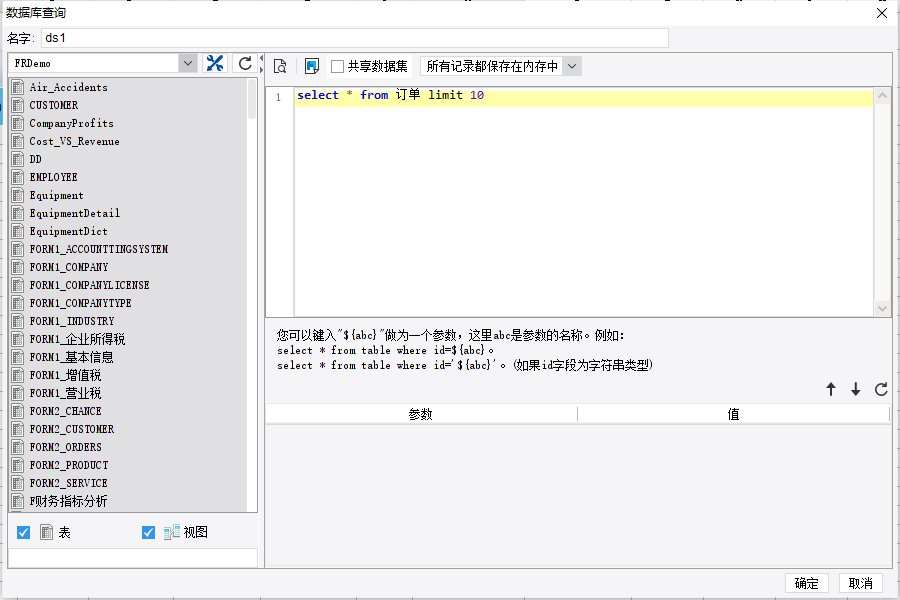The width and height of the screenshot is (900, 600).
Task: Preview the query results
Action: pos(280,67)
